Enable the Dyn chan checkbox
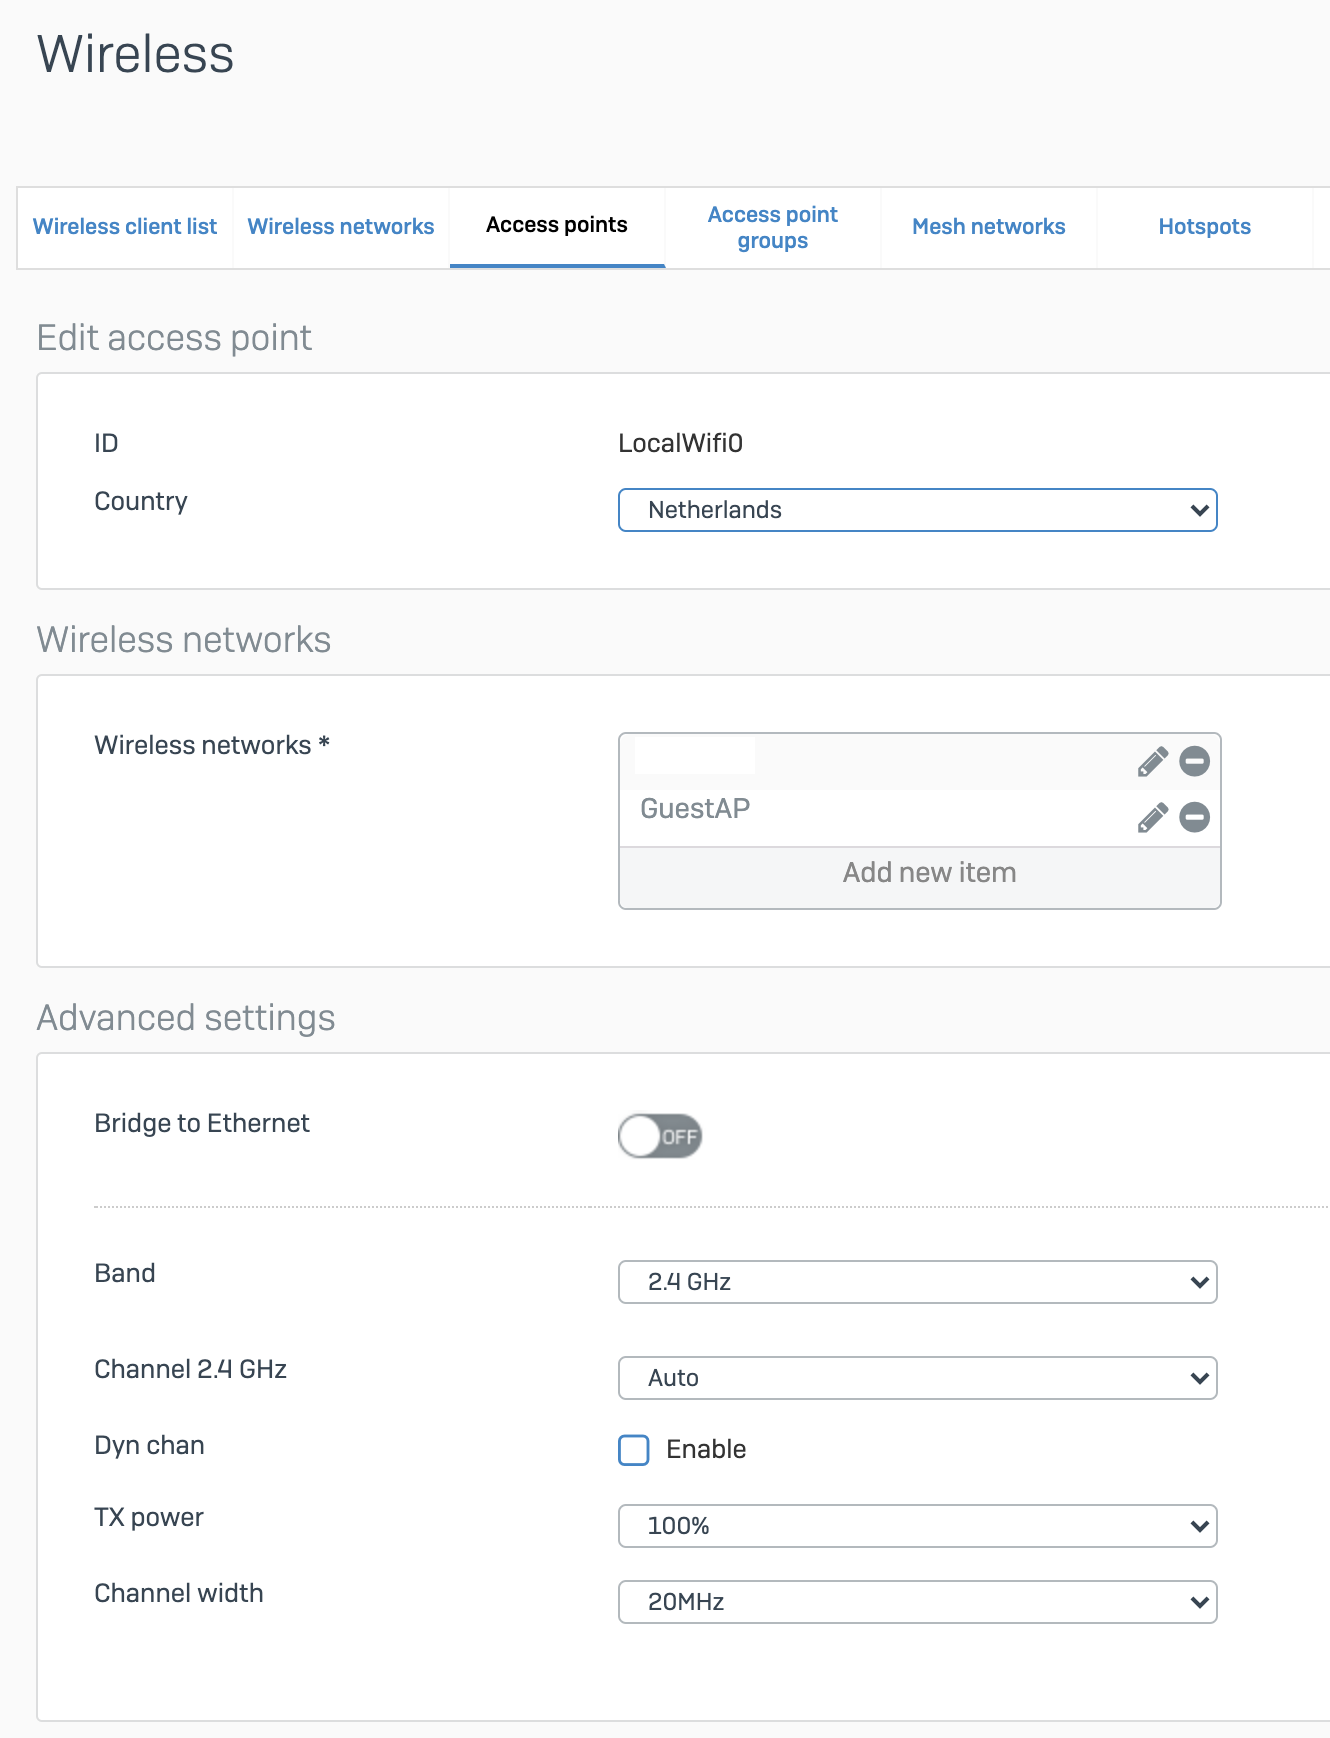 pos(634,1450)
